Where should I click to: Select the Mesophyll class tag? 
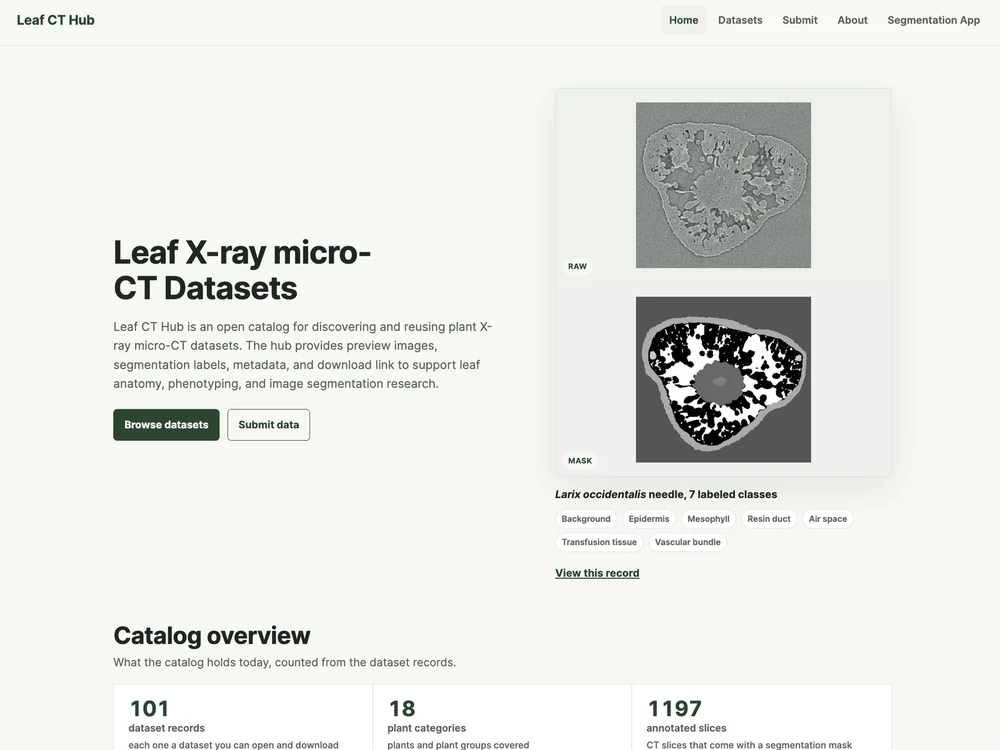[x=708, y=519]
